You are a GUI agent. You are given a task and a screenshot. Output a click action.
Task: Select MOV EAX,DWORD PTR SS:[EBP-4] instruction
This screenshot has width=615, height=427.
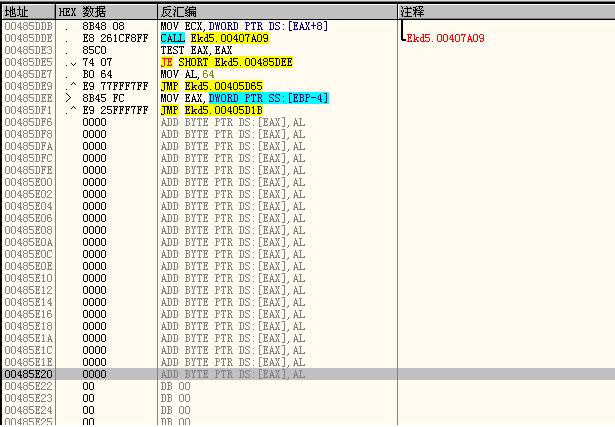[x=244, y=98]
